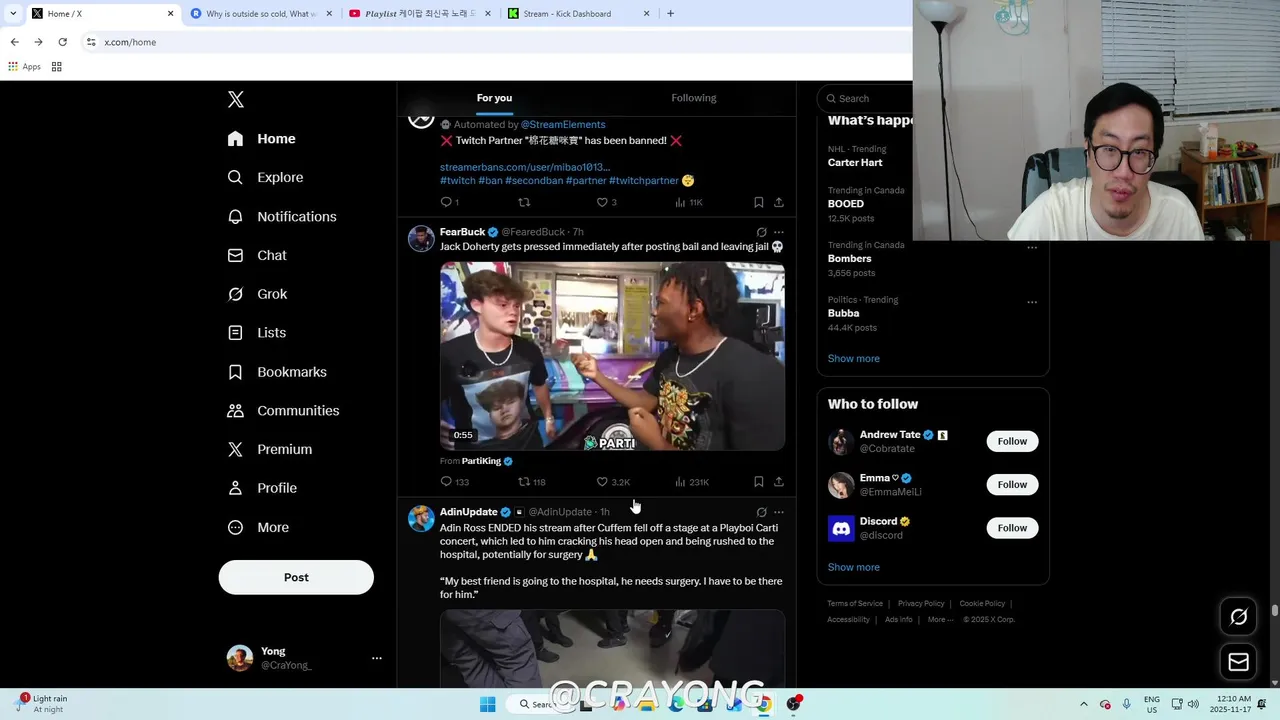Open more options for the Bubba trend
The width and height of the screenshot is (1280, 720).
1032,302
